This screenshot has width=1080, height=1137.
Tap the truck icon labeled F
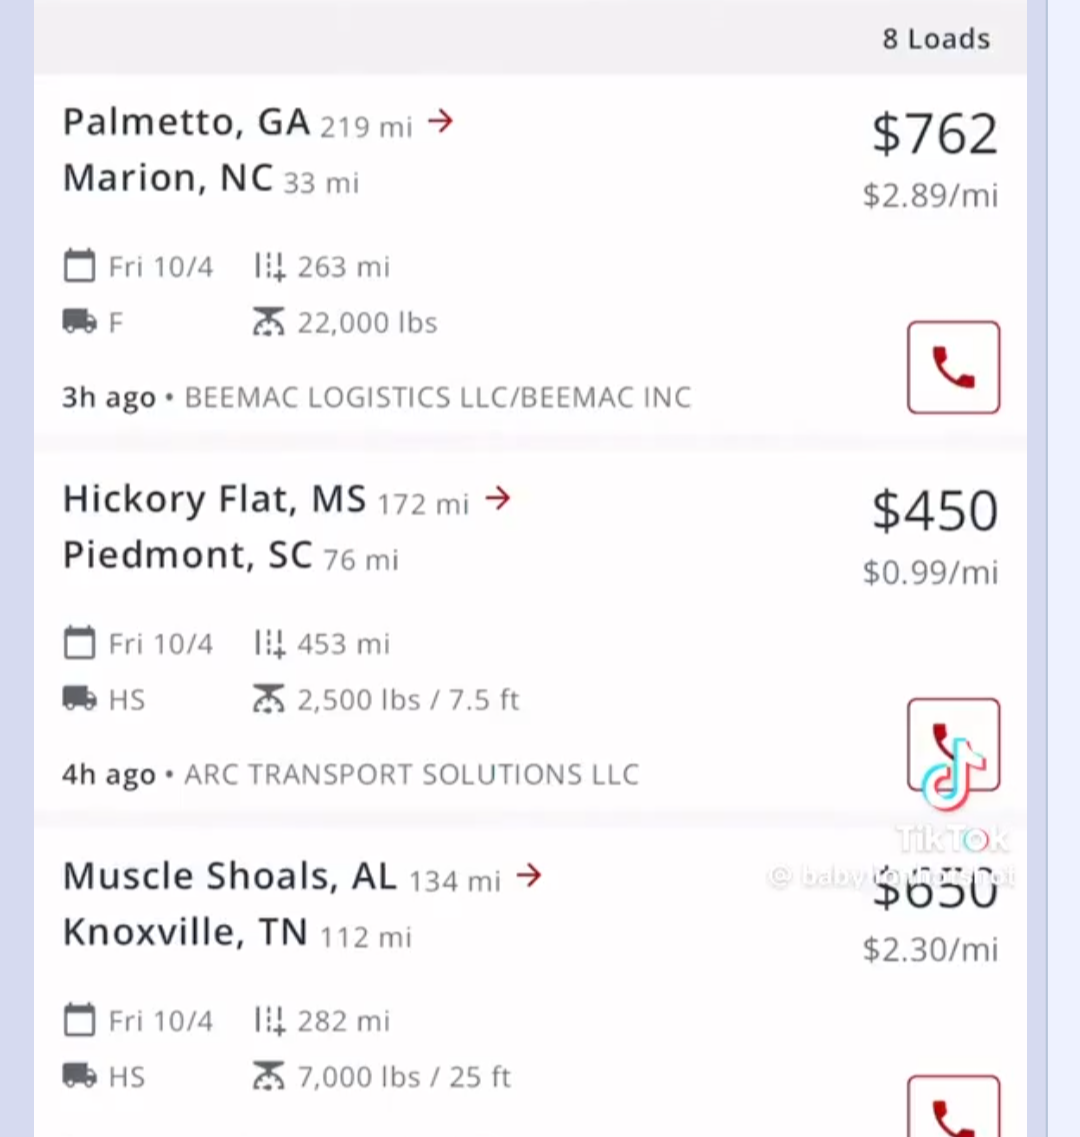point(80,321)
